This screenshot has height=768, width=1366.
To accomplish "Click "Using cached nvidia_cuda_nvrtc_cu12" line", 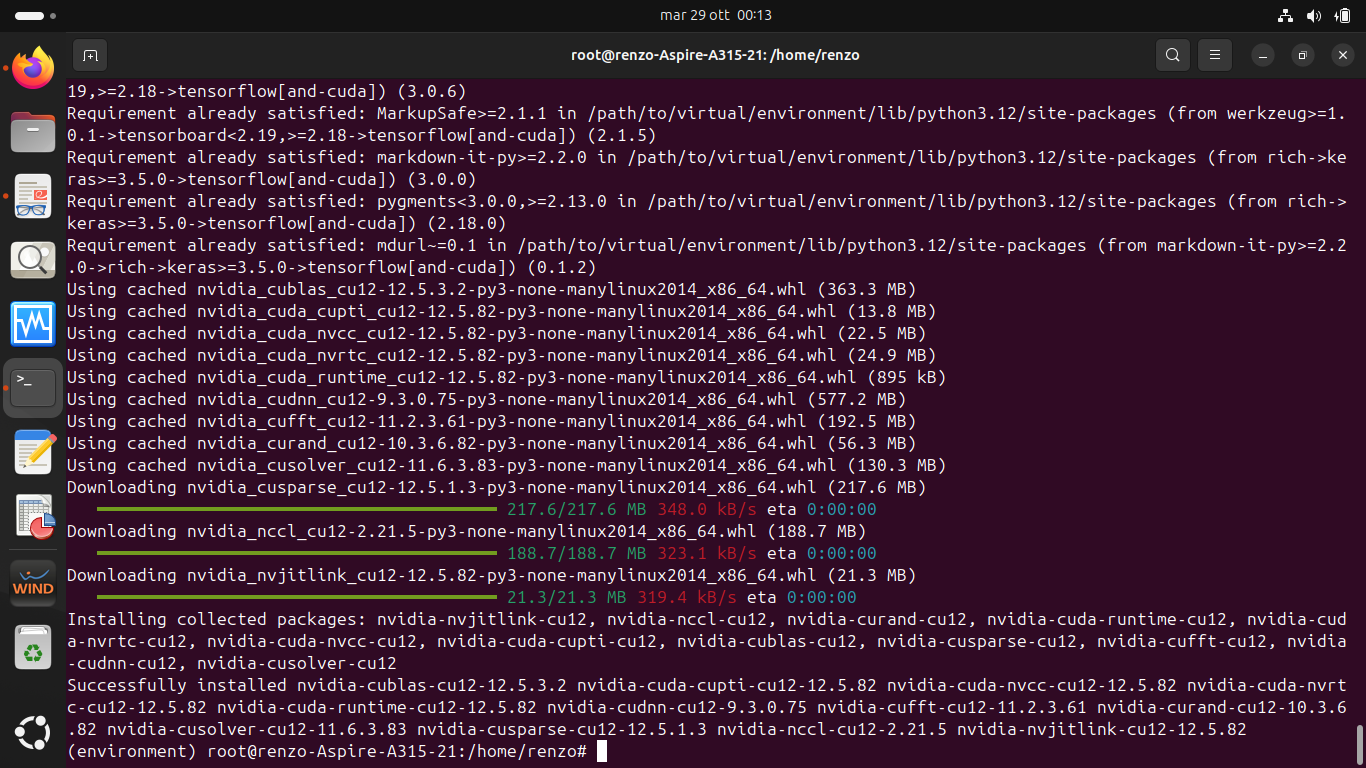I will pyautogui.click(x=501, y=355).
